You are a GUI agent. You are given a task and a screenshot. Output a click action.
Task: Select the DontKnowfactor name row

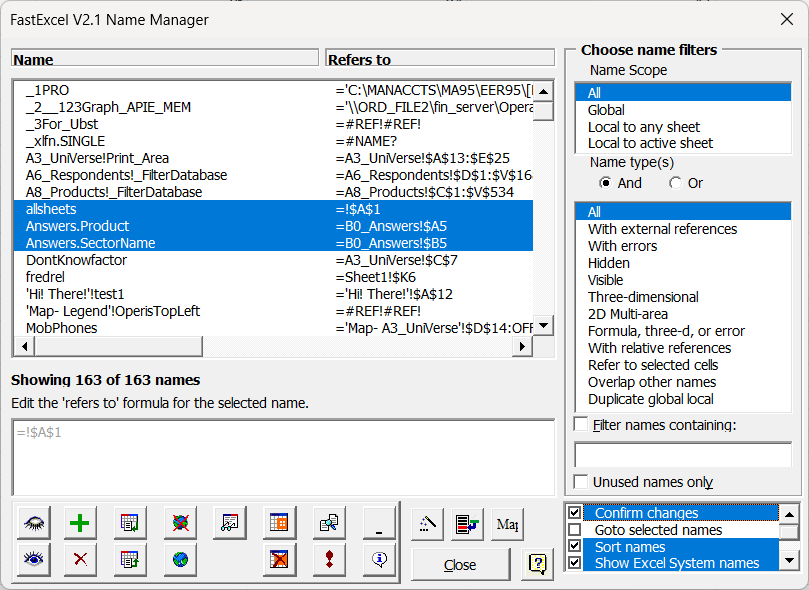point(273,260)
